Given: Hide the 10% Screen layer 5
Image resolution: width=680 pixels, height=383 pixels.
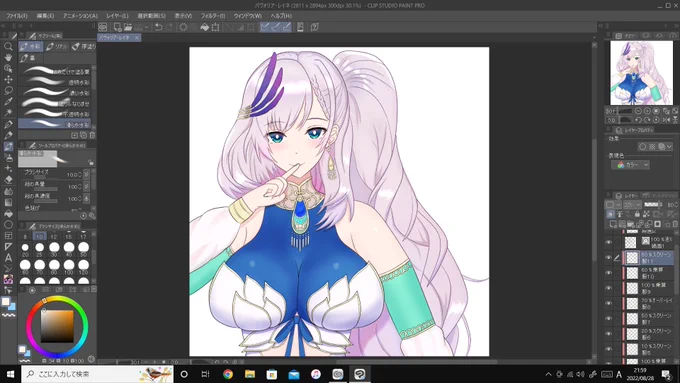Looking at the screenshot, I should pos(608,349).
